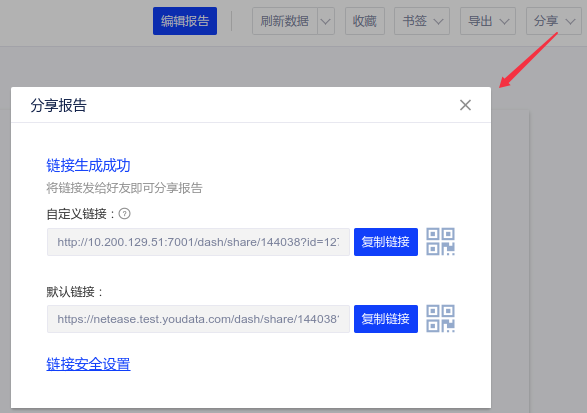Open the 导出 dropdown menu
The image size is (587, 413).
[488, 21]
